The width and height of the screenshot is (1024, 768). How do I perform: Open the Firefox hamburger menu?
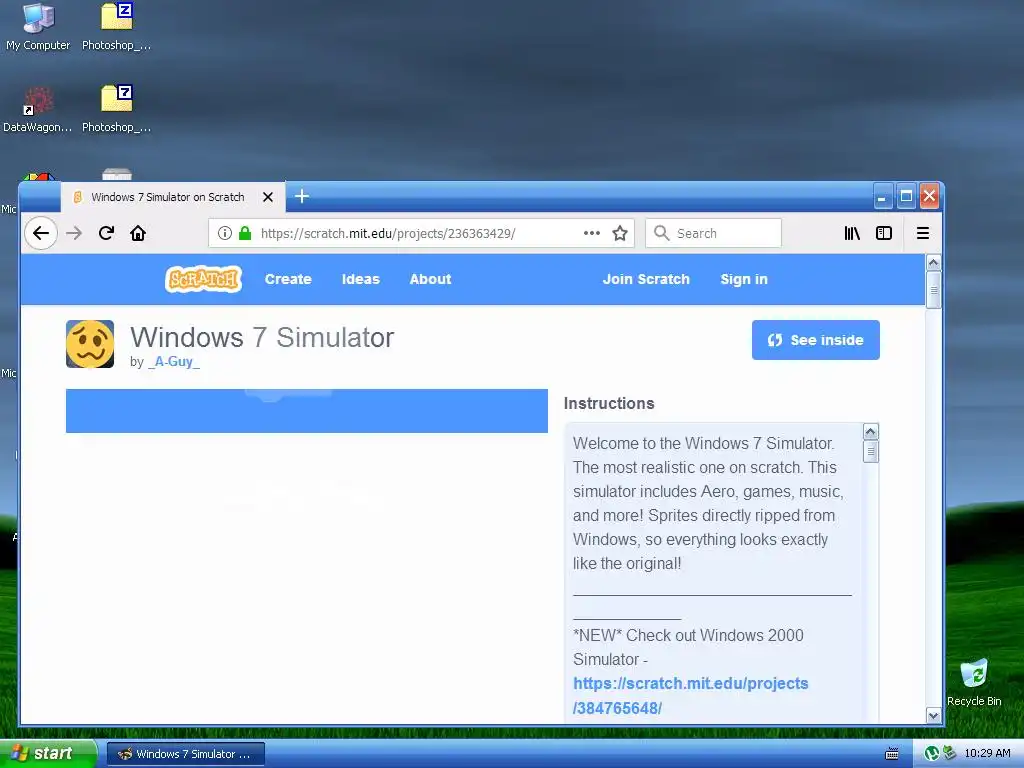pos(923,233)
